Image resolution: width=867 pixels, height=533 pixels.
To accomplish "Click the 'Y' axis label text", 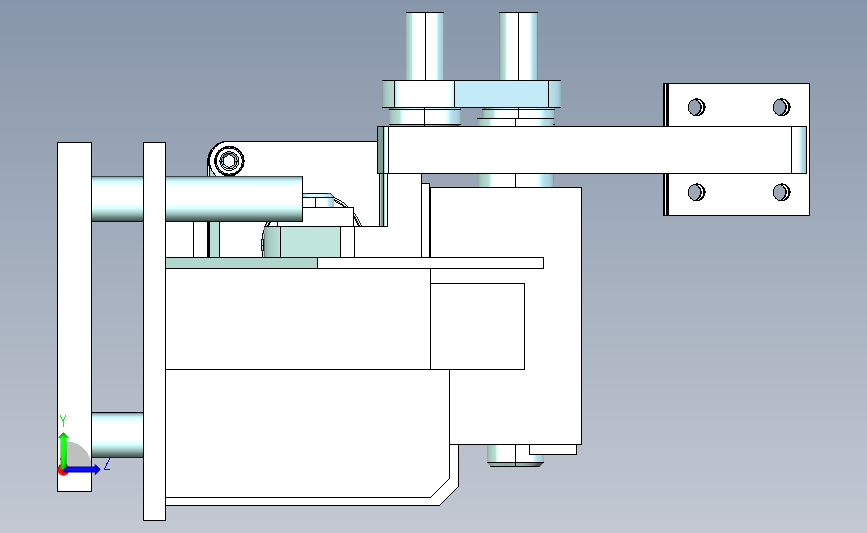I will point(62,421).
